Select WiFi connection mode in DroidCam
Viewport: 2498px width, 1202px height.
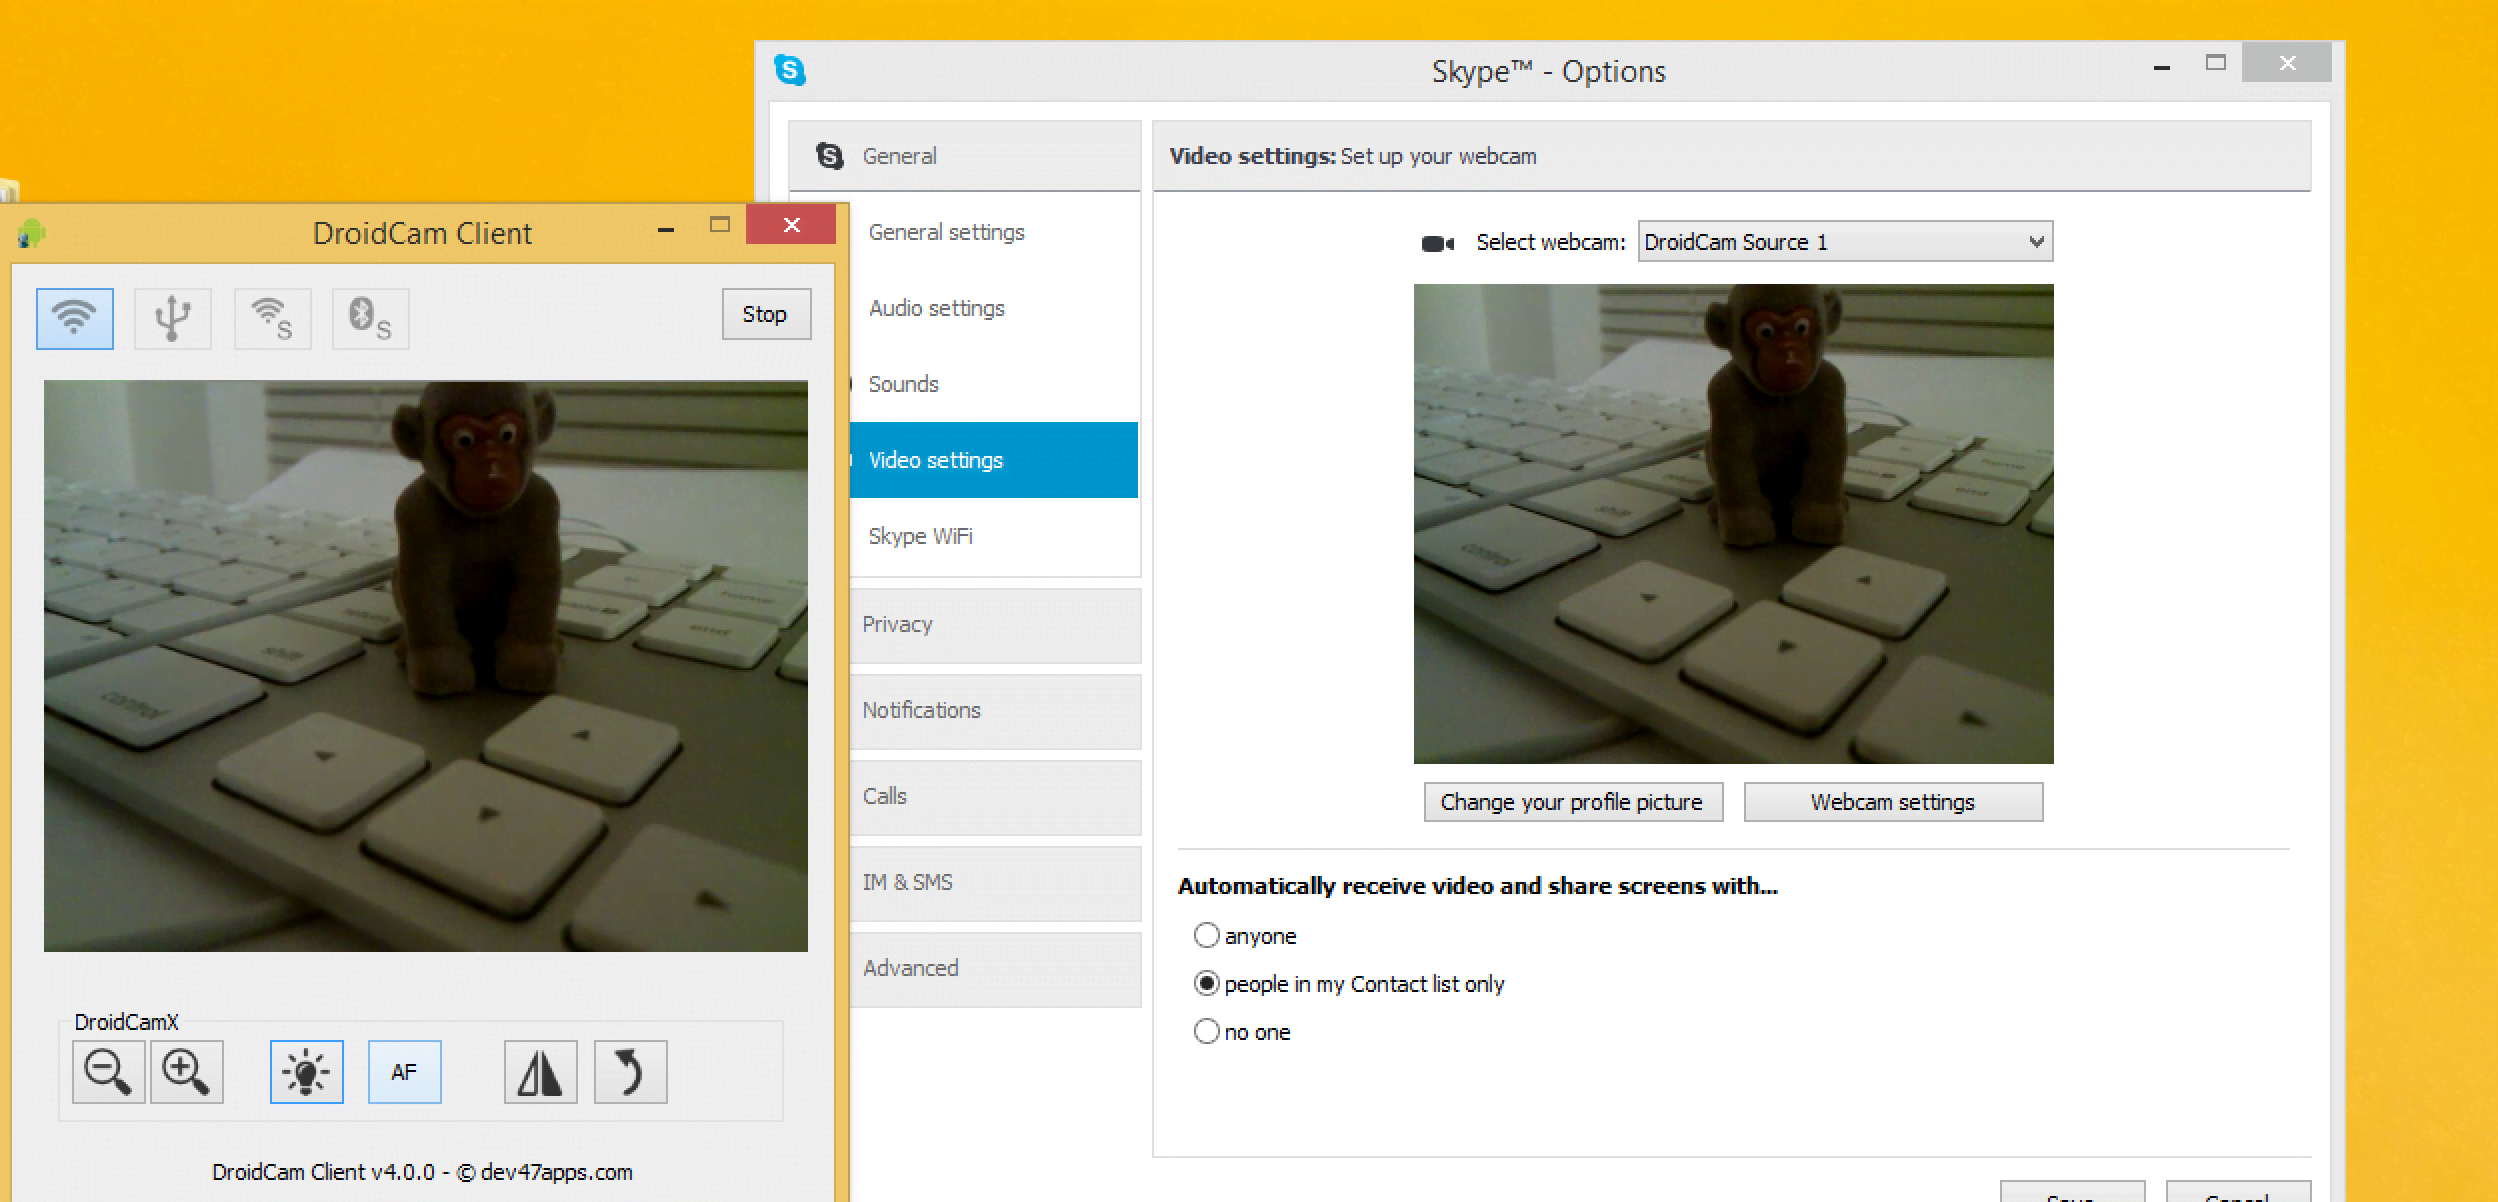point(75,318)
